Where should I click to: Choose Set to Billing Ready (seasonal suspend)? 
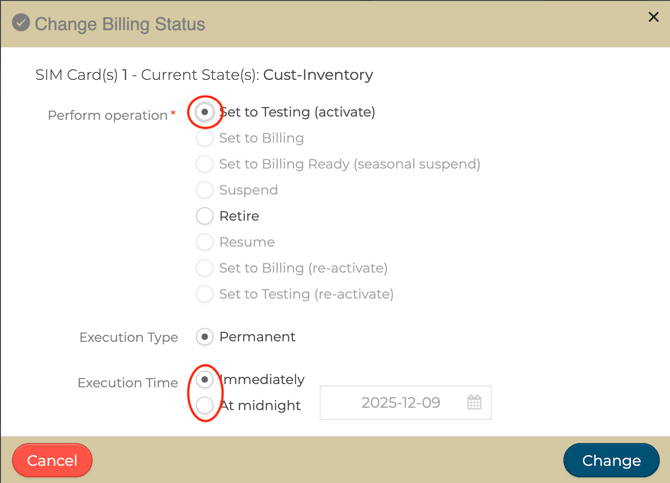point(205,164)
